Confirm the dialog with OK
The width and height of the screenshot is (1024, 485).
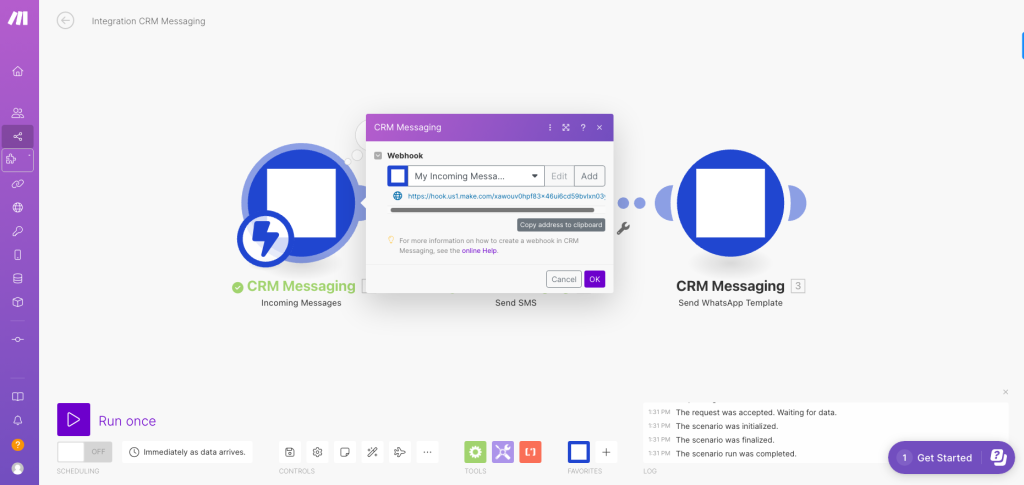point(594,279)
